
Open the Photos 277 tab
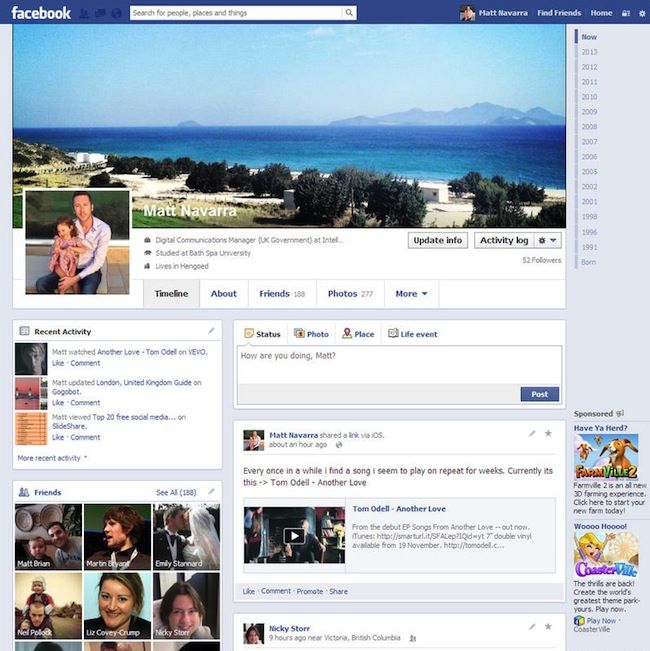tap(350, 294)
